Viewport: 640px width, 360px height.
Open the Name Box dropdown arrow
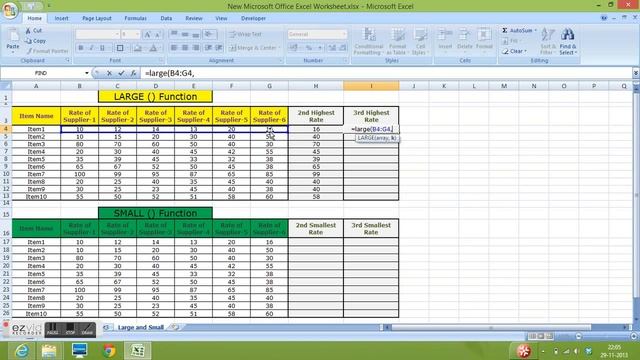point(87,73)
